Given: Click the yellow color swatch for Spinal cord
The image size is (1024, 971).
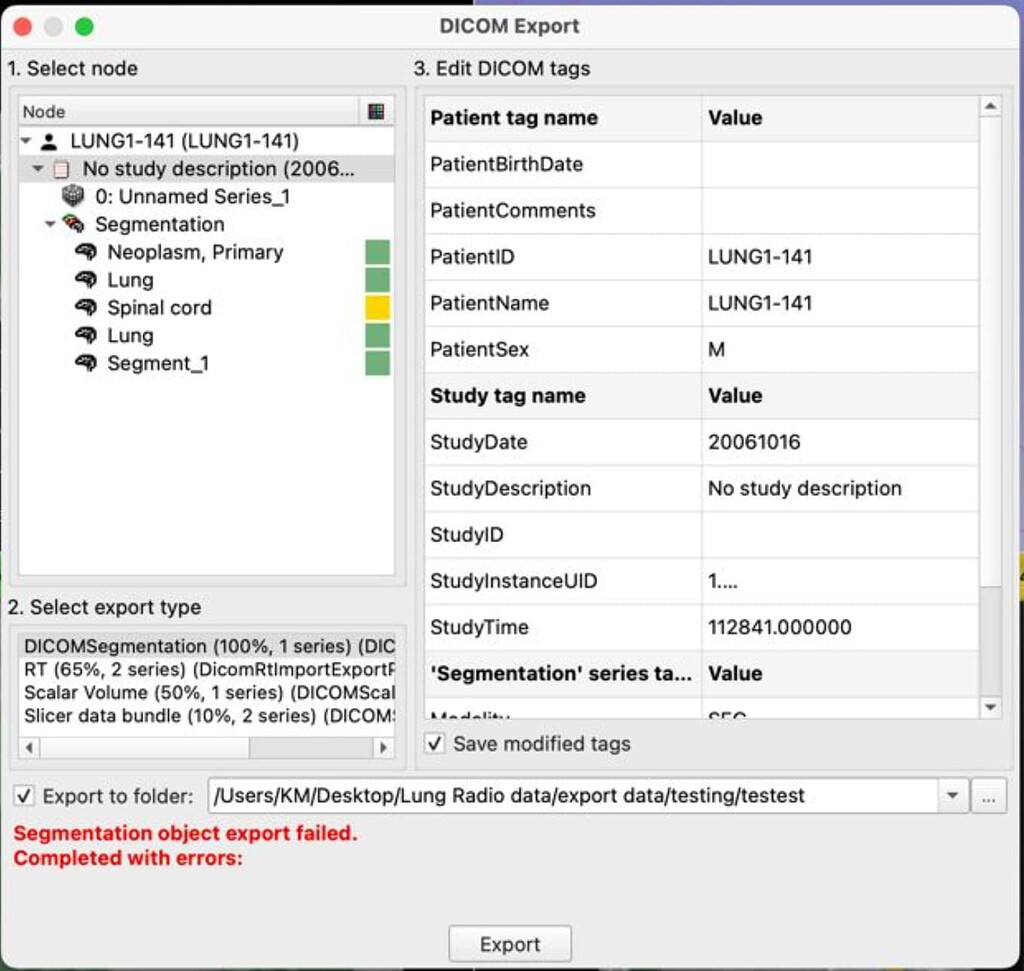Looking at the screenshot, I should pyautogui.click(x=377, y=308).
